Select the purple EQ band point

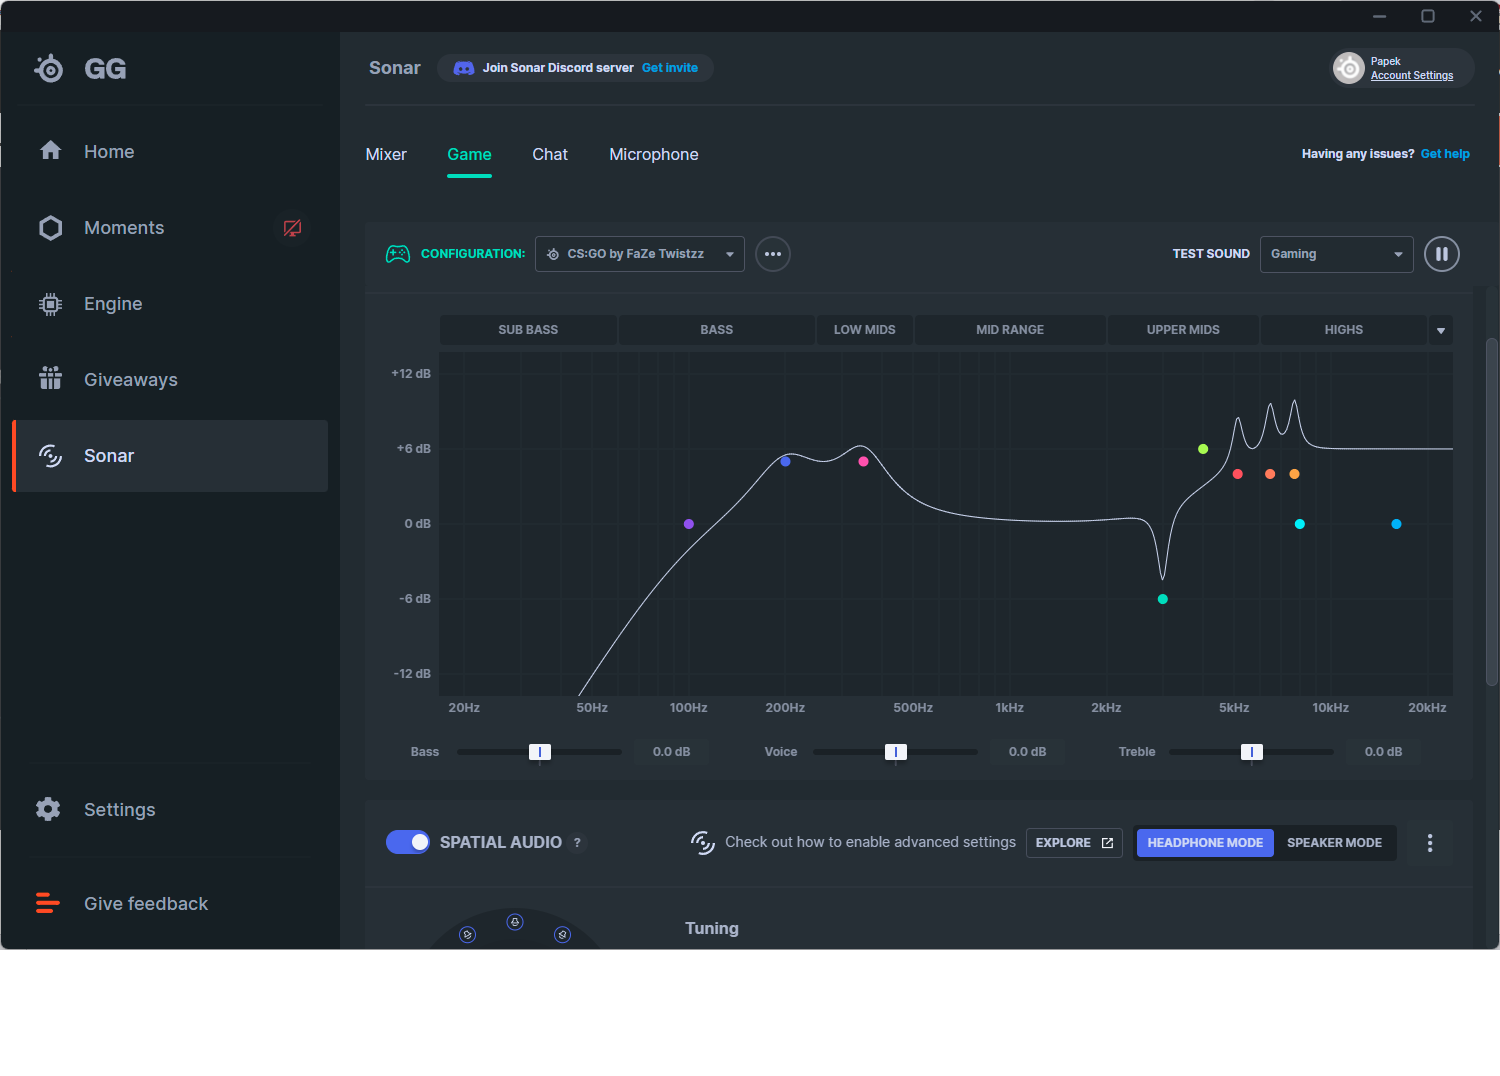coord(689,524)
